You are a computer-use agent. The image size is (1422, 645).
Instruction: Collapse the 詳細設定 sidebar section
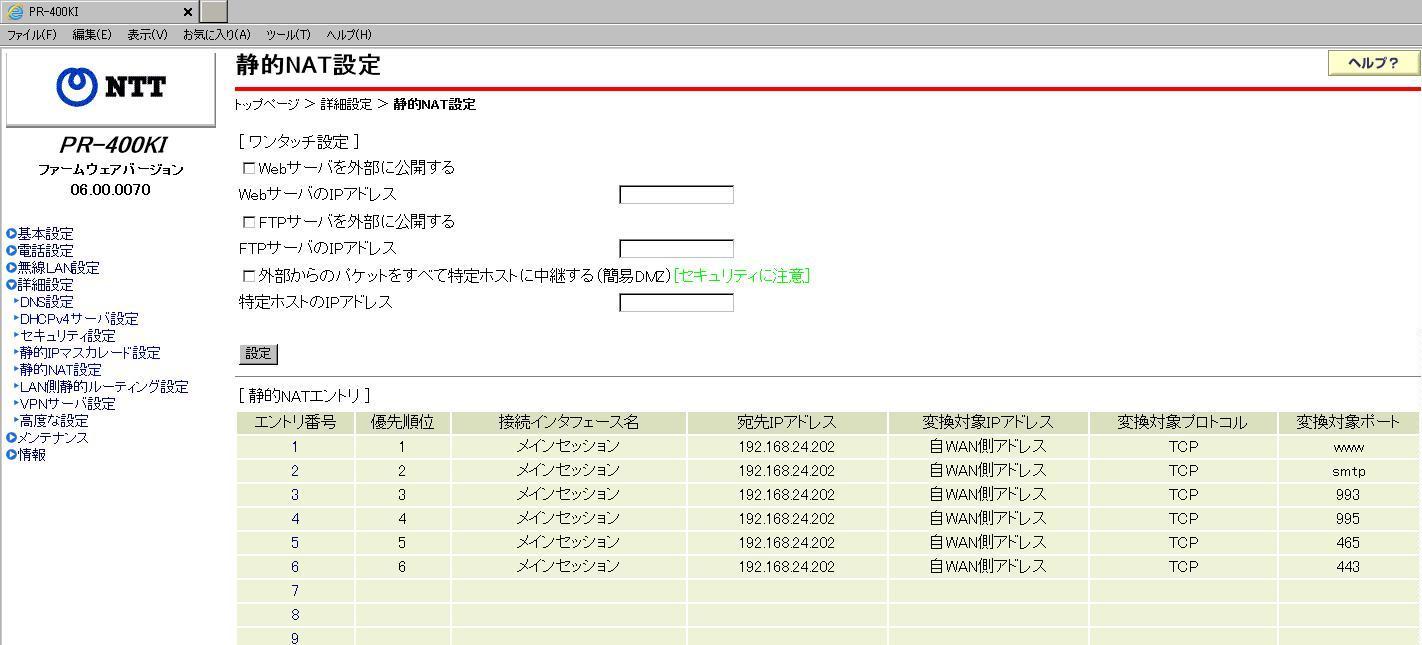(45, 285)
